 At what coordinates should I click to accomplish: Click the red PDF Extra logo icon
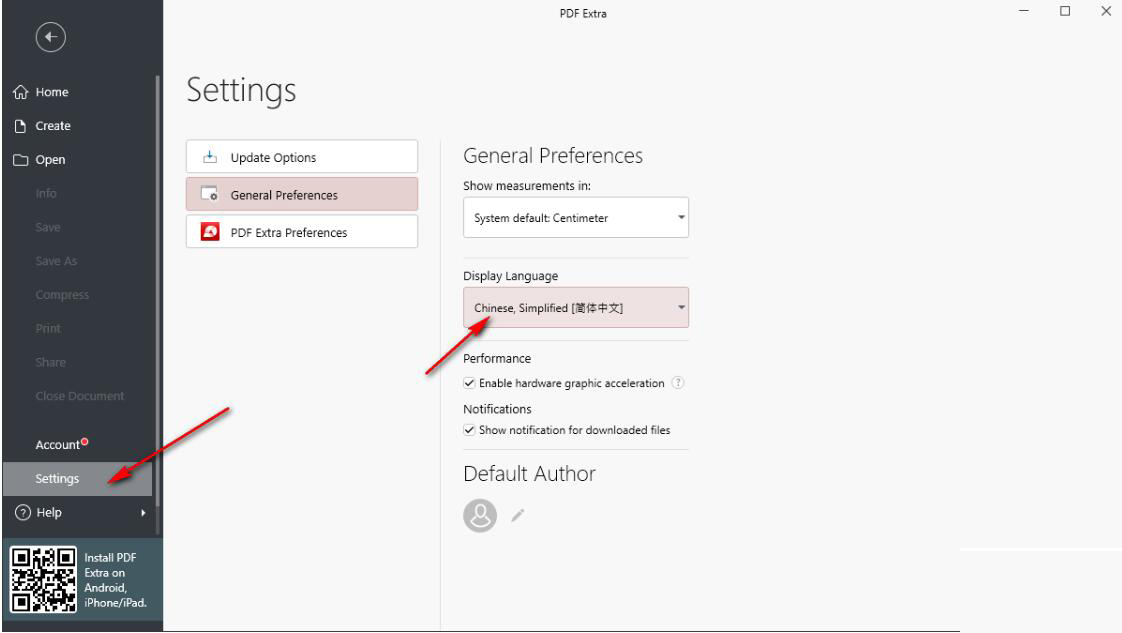[x=210, y=232]
